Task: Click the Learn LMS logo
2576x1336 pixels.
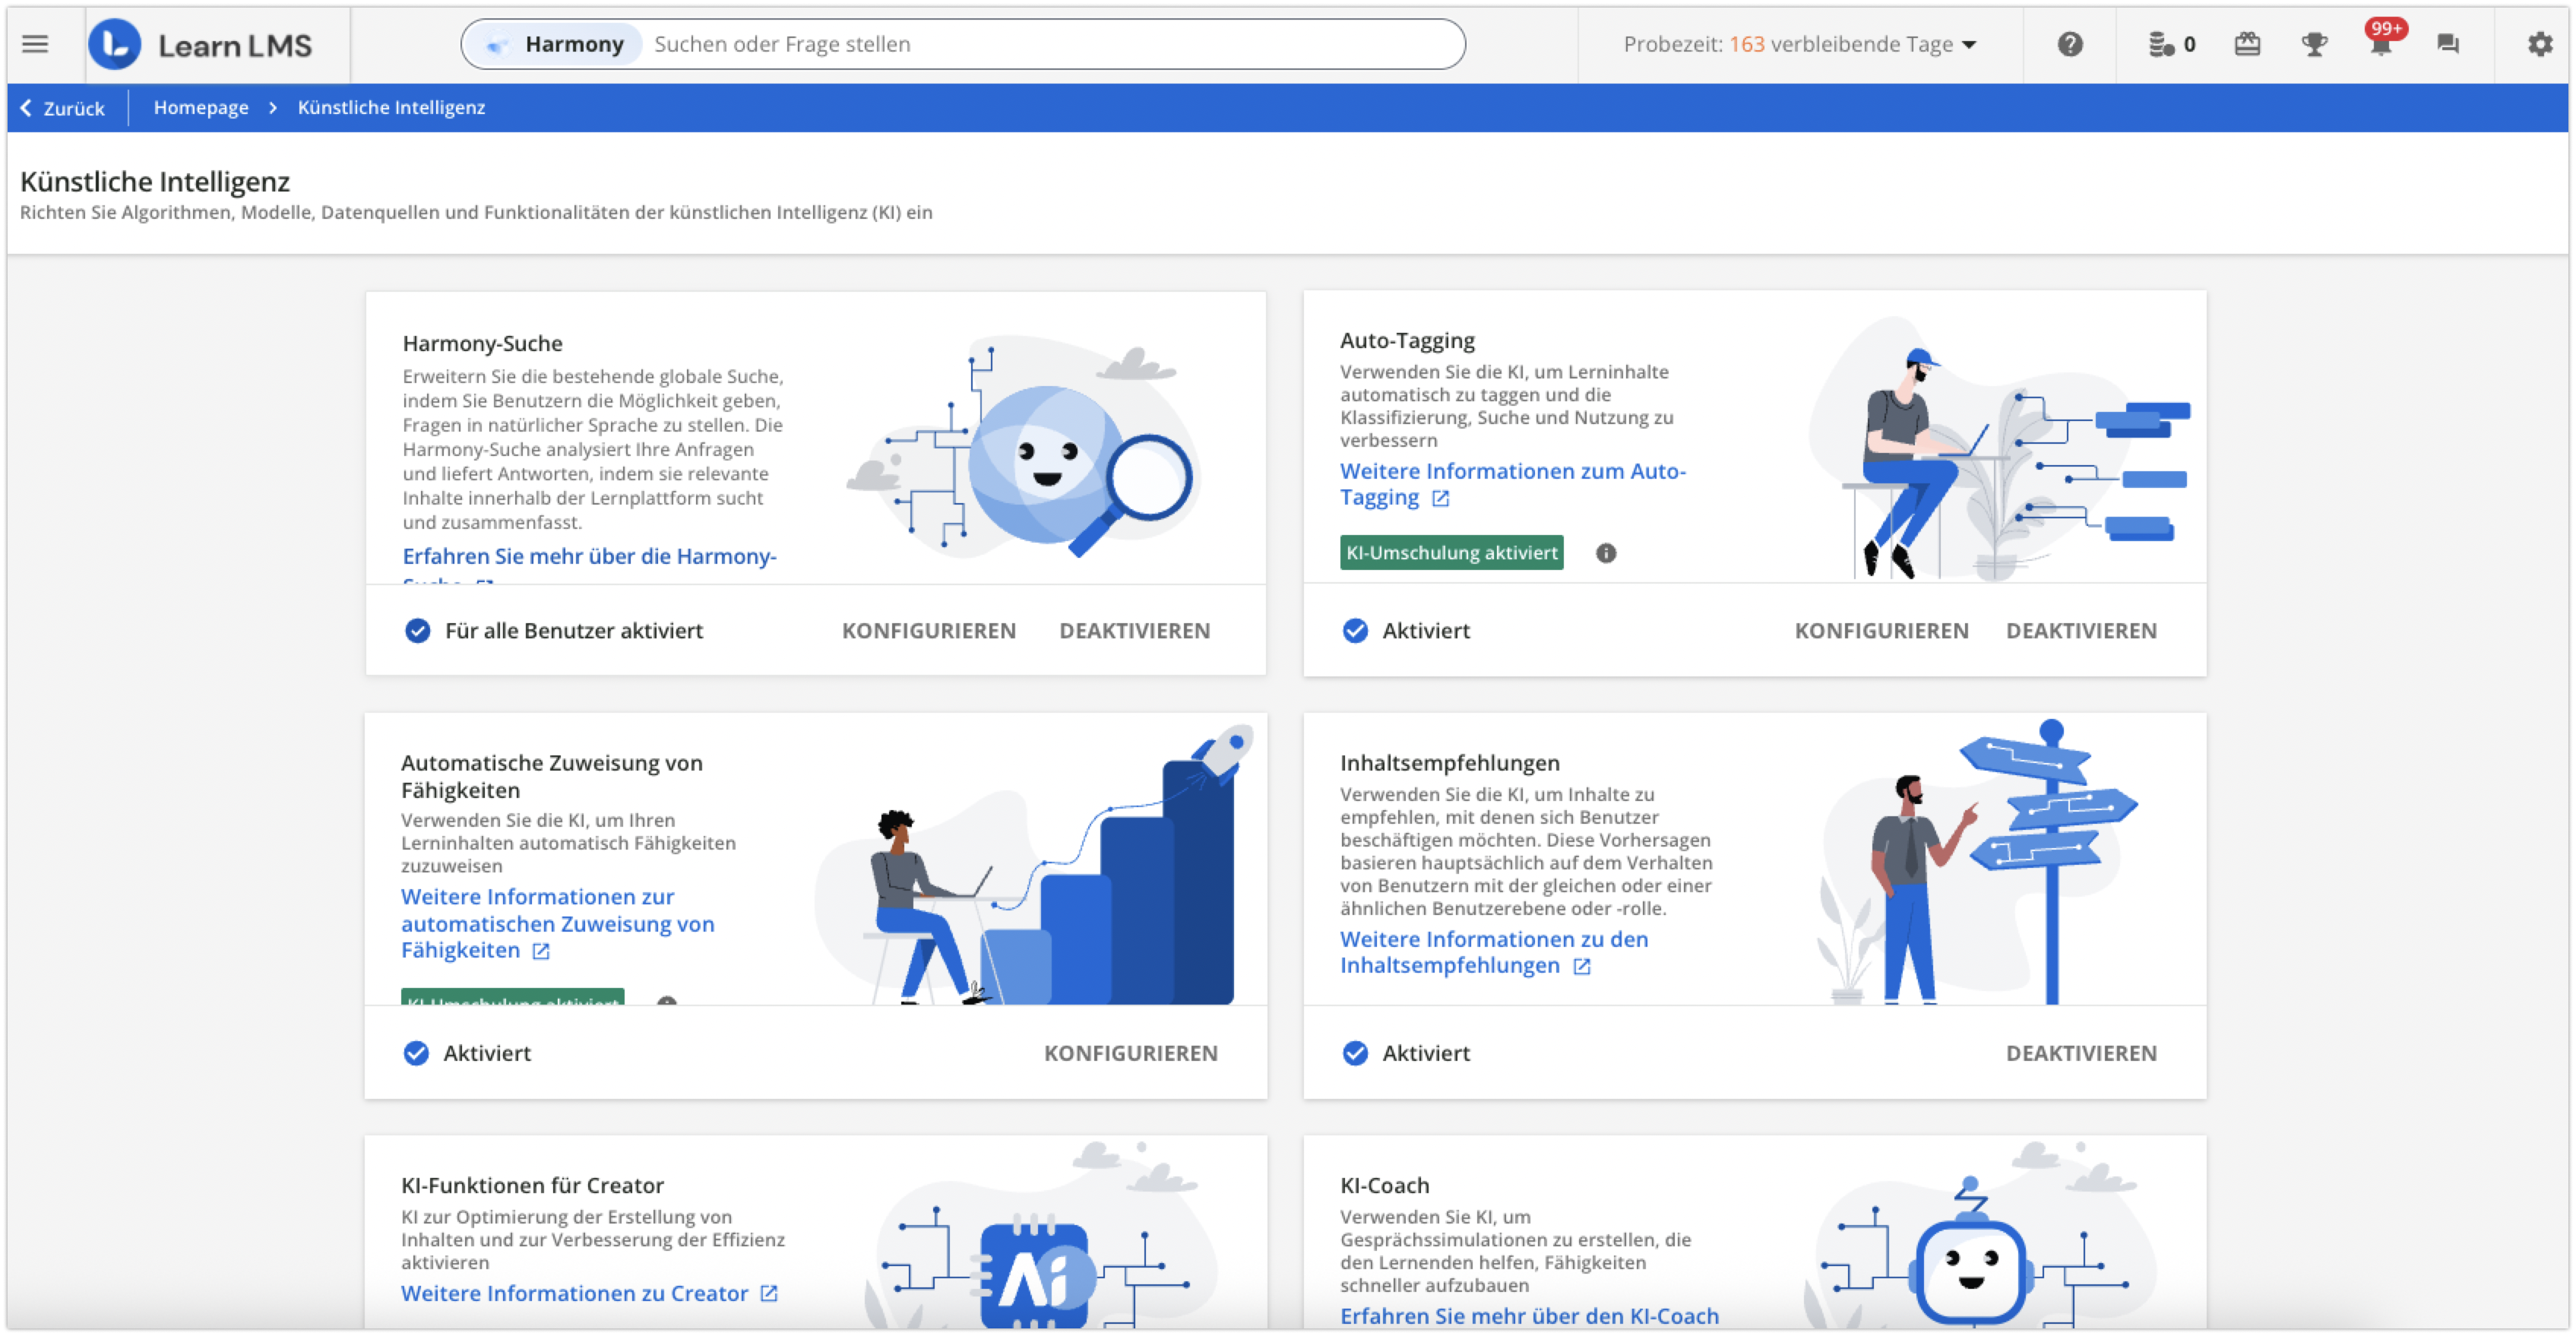Action: [201, 45]
